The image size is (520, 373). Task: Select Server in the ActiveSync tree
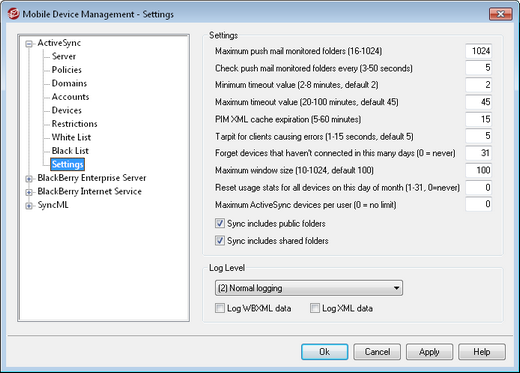point(64,56)
